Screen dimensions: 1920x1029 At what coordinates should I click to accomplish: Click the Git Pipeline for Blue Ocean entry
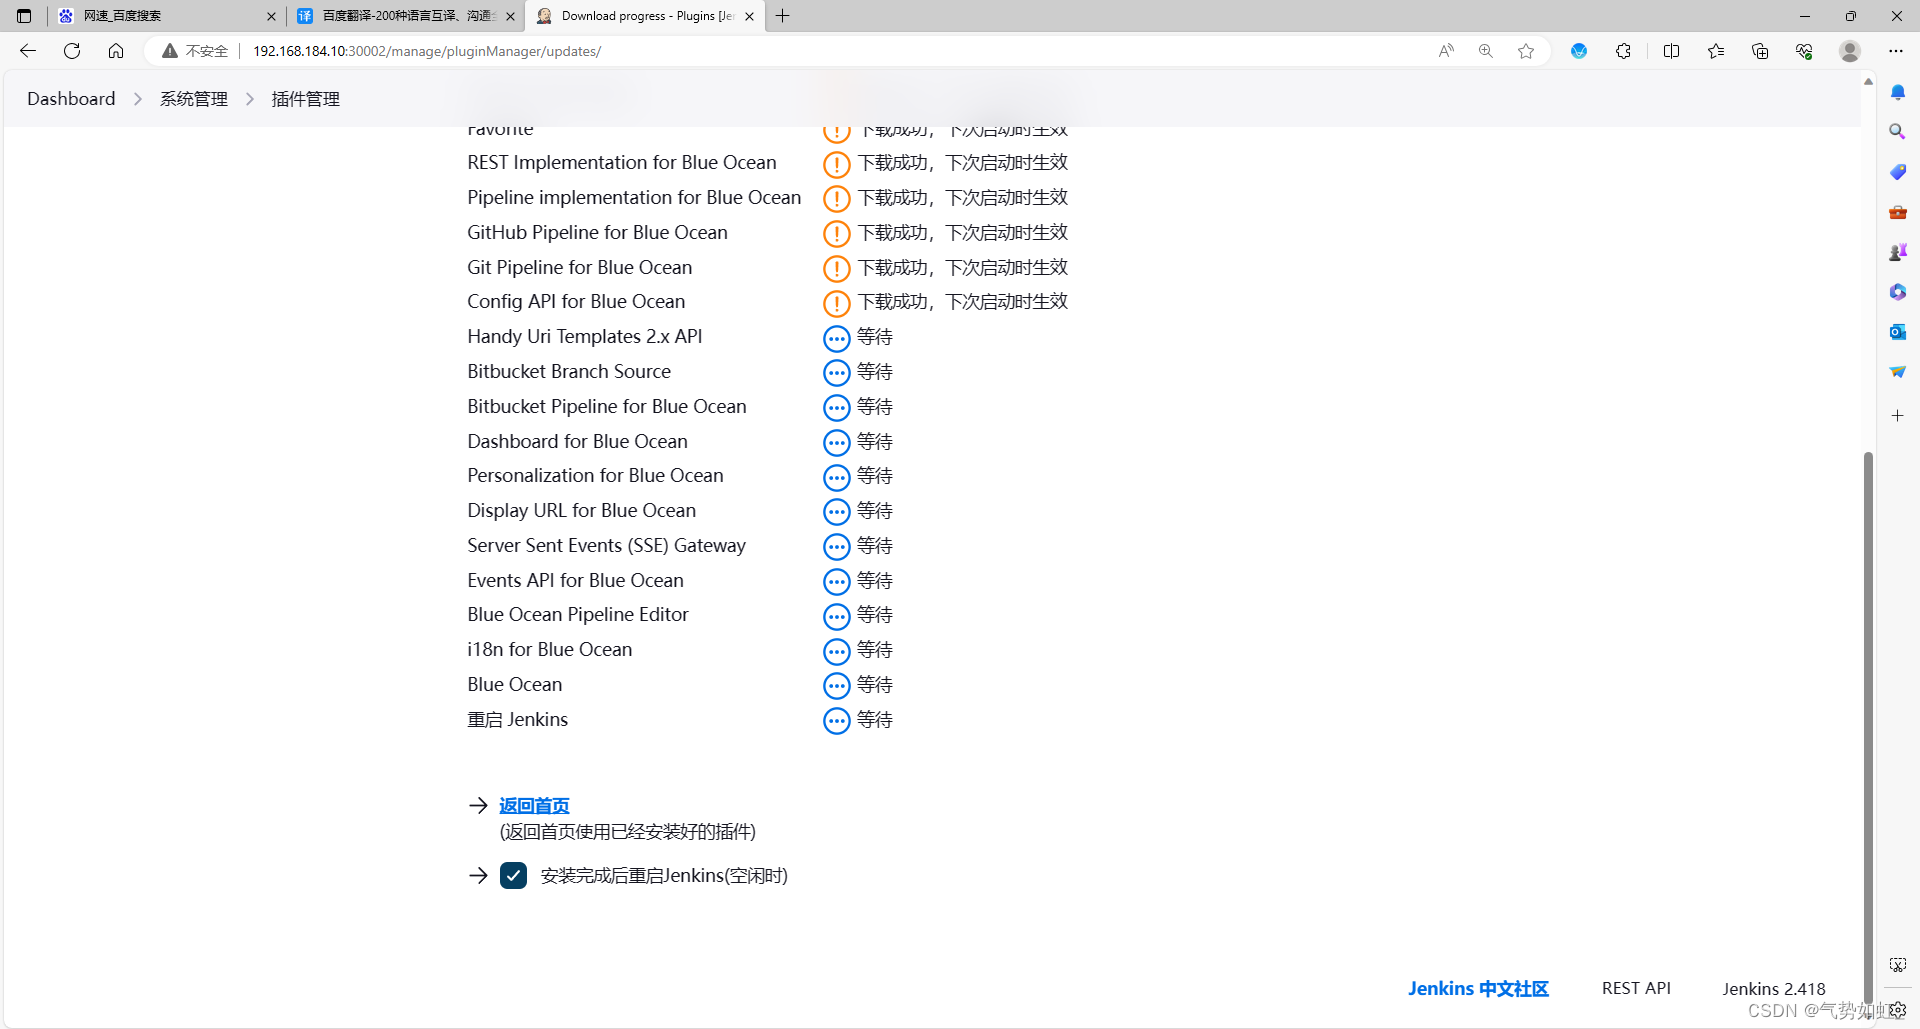pyautogui.click(x=580, y=267)
